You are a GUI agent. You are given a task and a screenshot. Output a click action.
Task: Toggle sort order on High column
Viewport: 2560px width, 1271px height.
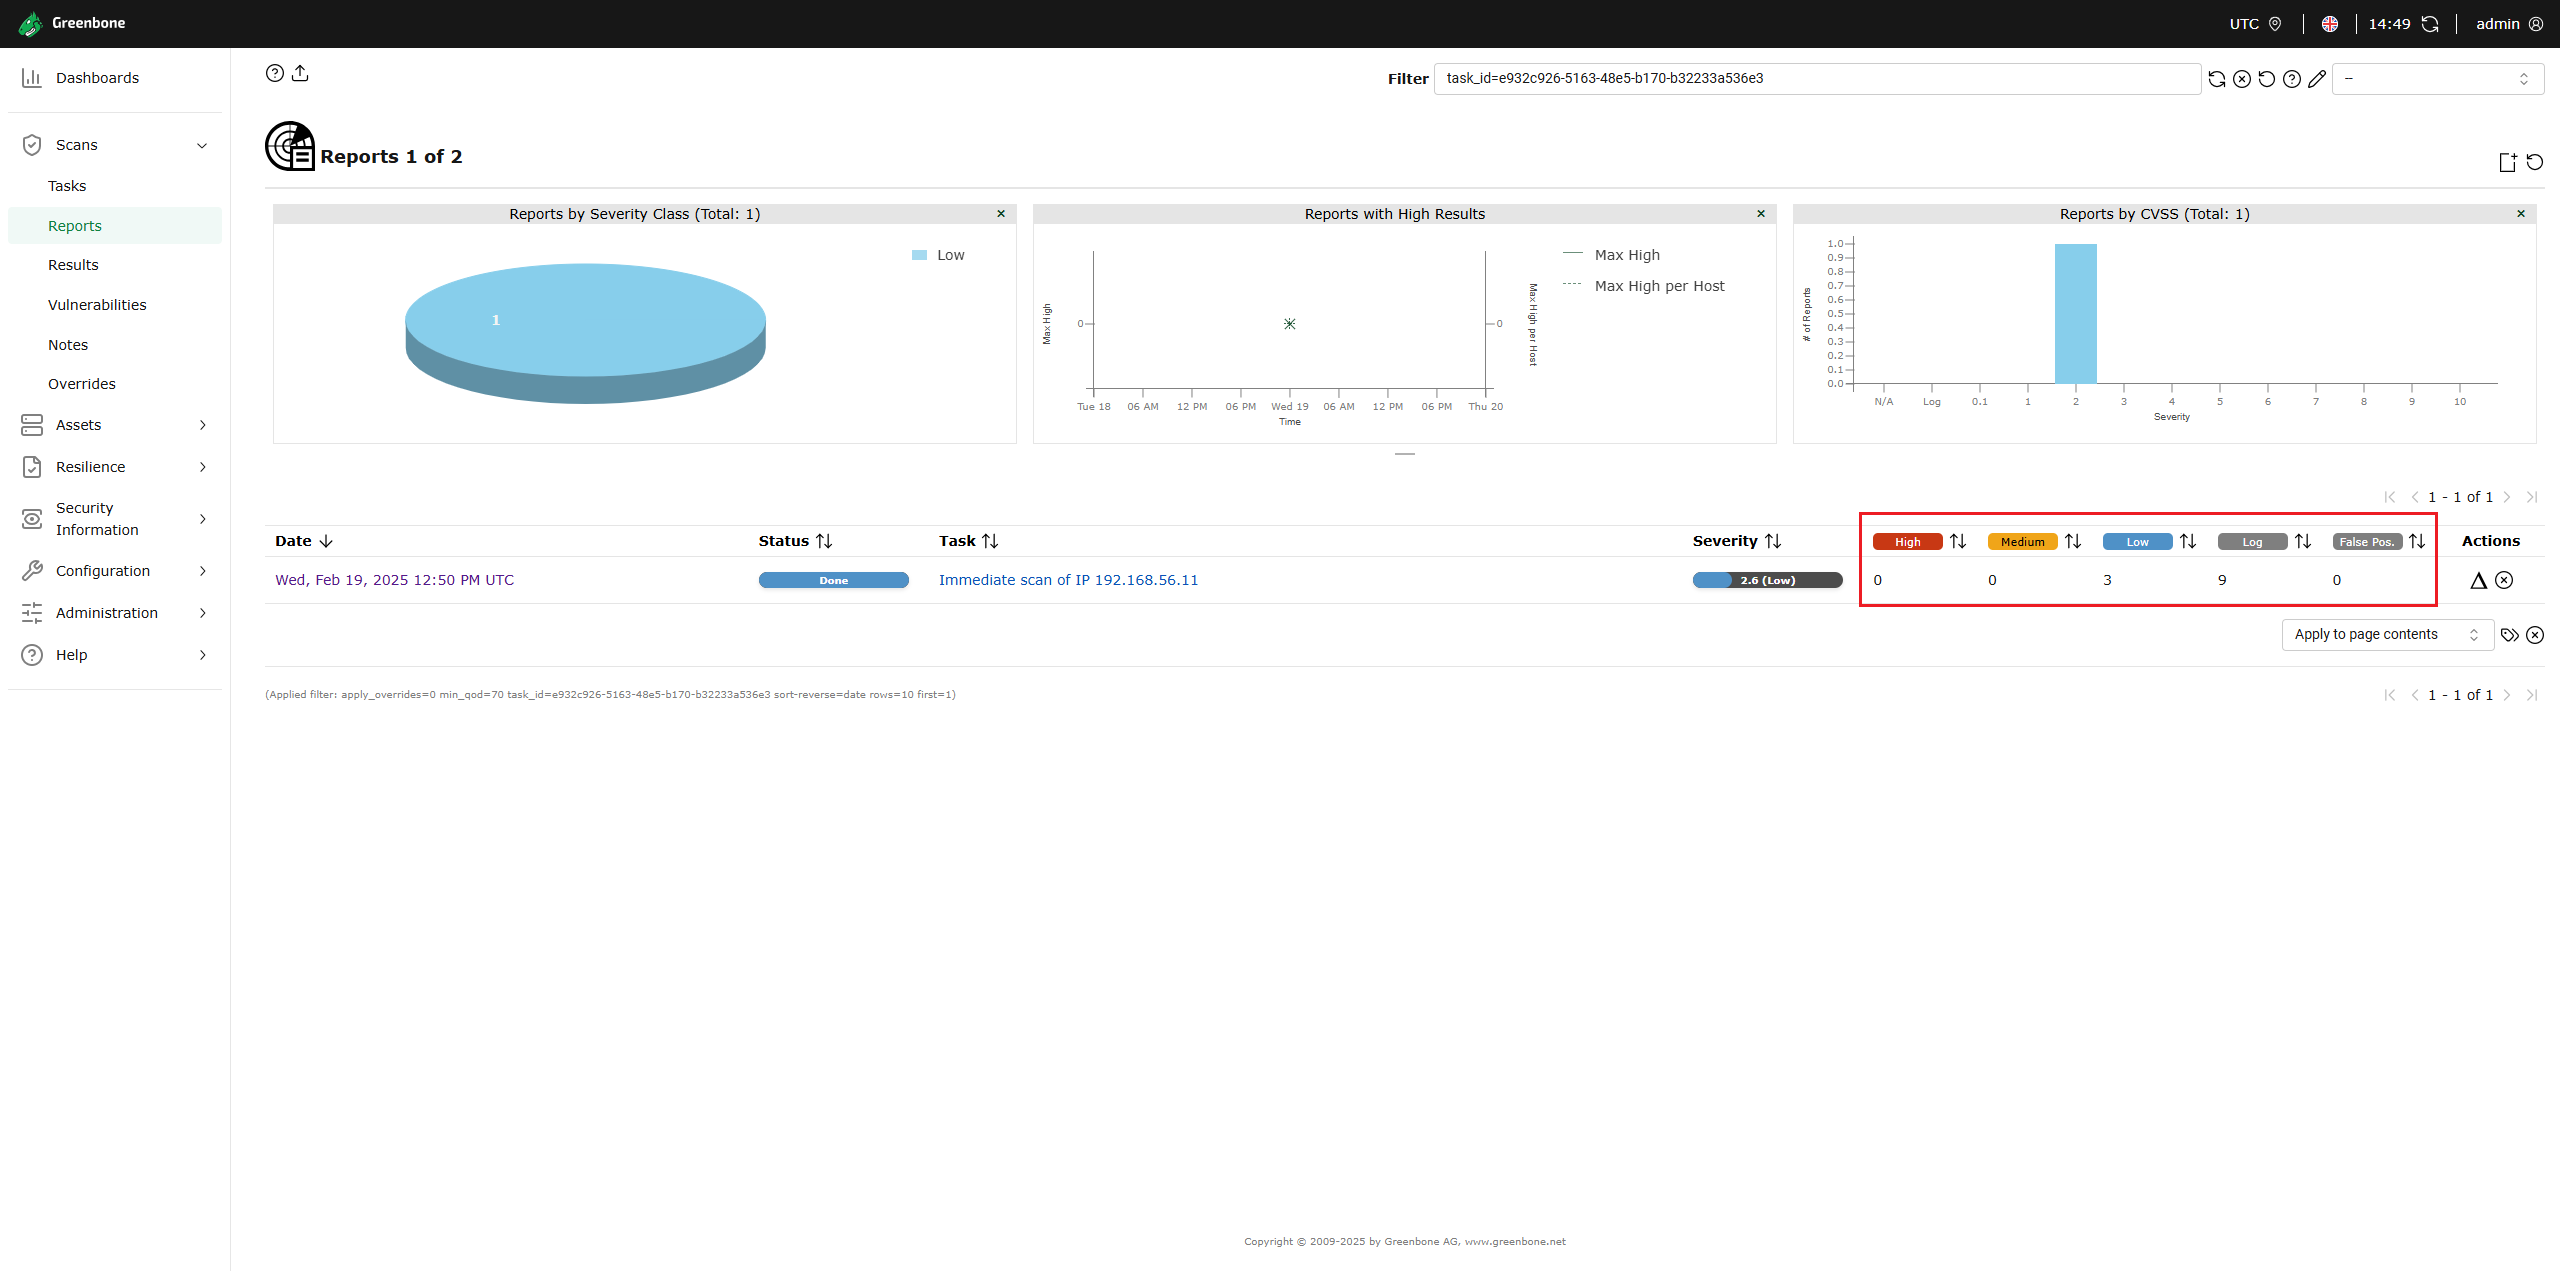pos(1958,541)
